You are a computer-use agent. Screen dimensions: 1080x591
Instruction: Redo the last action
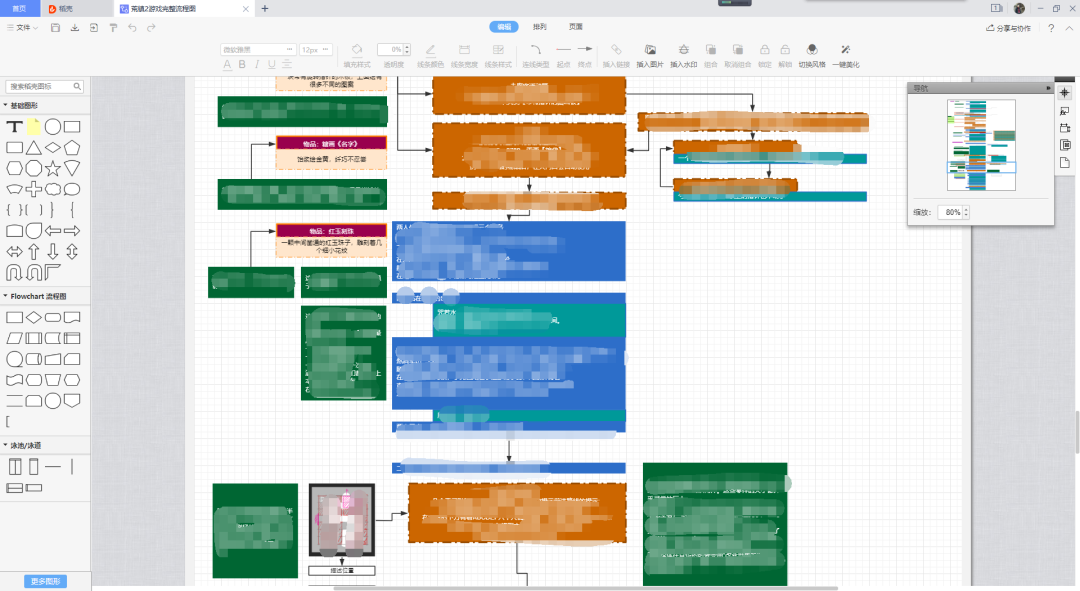(152, 28)
